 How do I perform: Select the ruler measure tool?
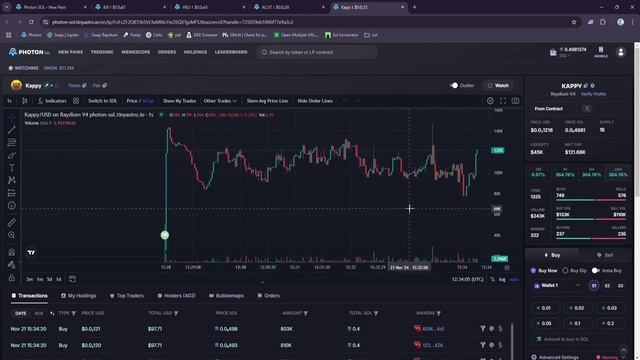pyautogui.click(x=11, y=222)
